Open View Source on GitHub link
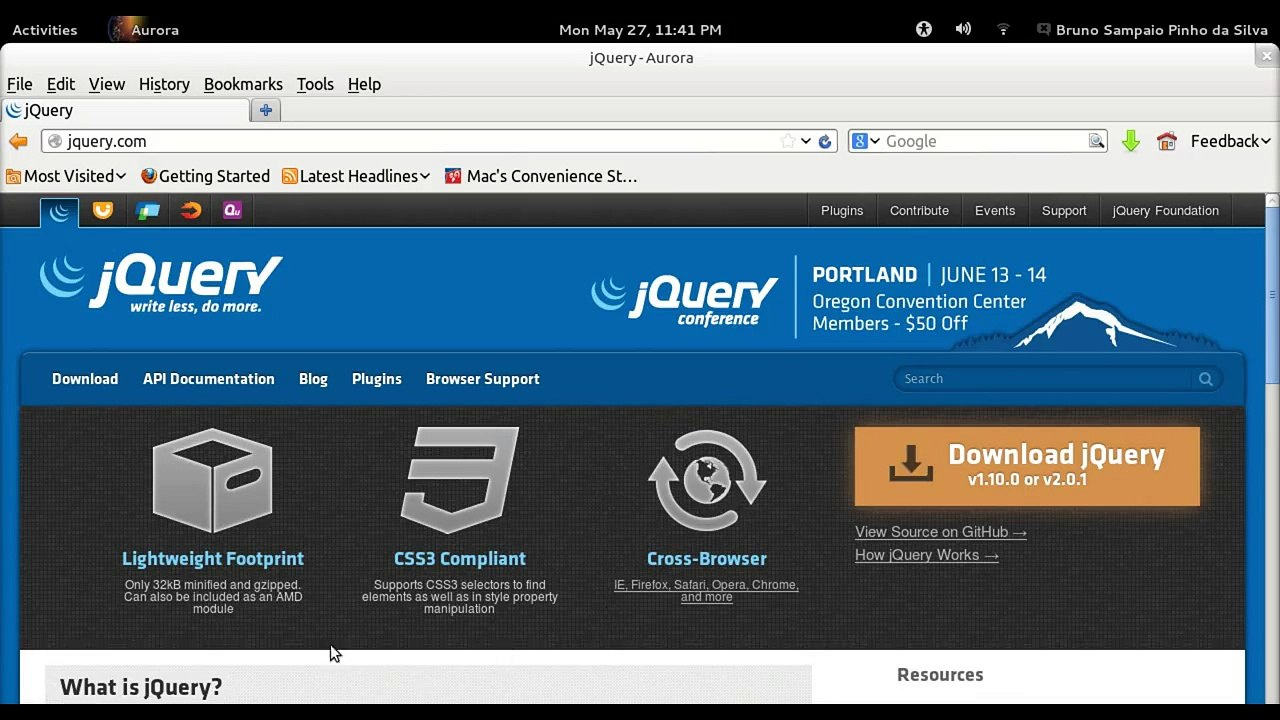 point(941,532)
